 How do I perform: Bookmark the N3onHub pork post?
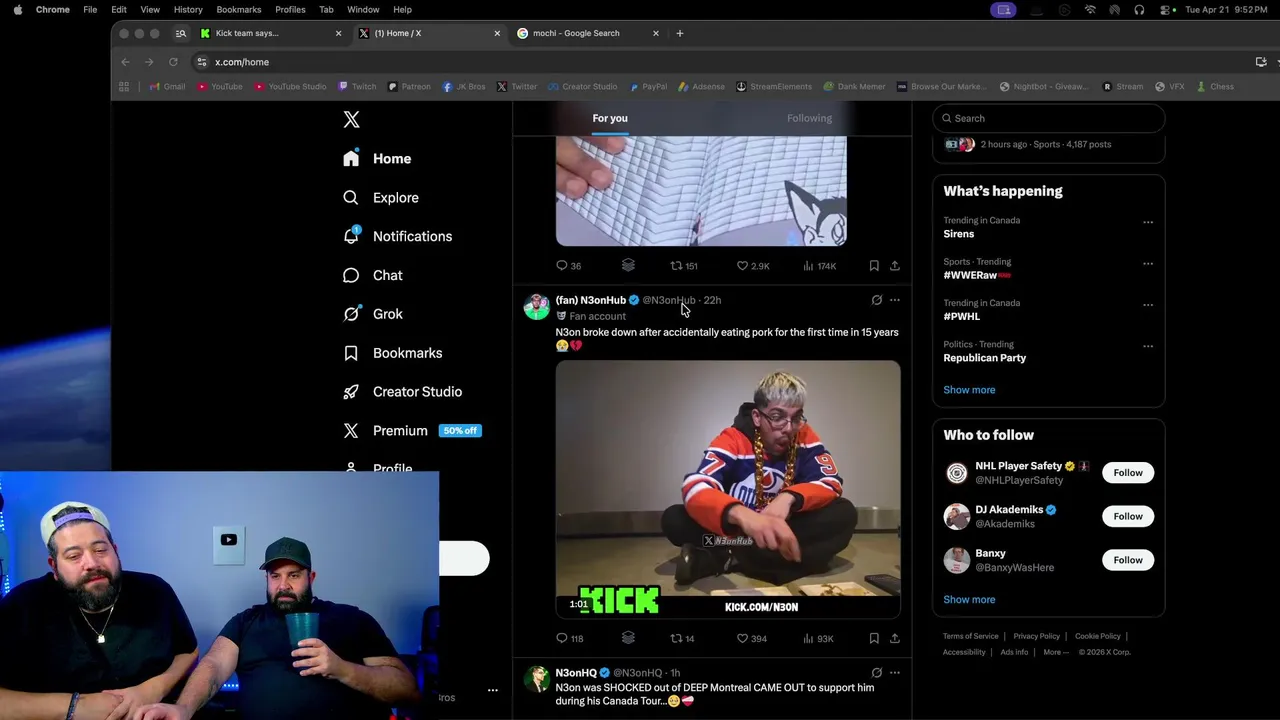click(x=874, y=638)
